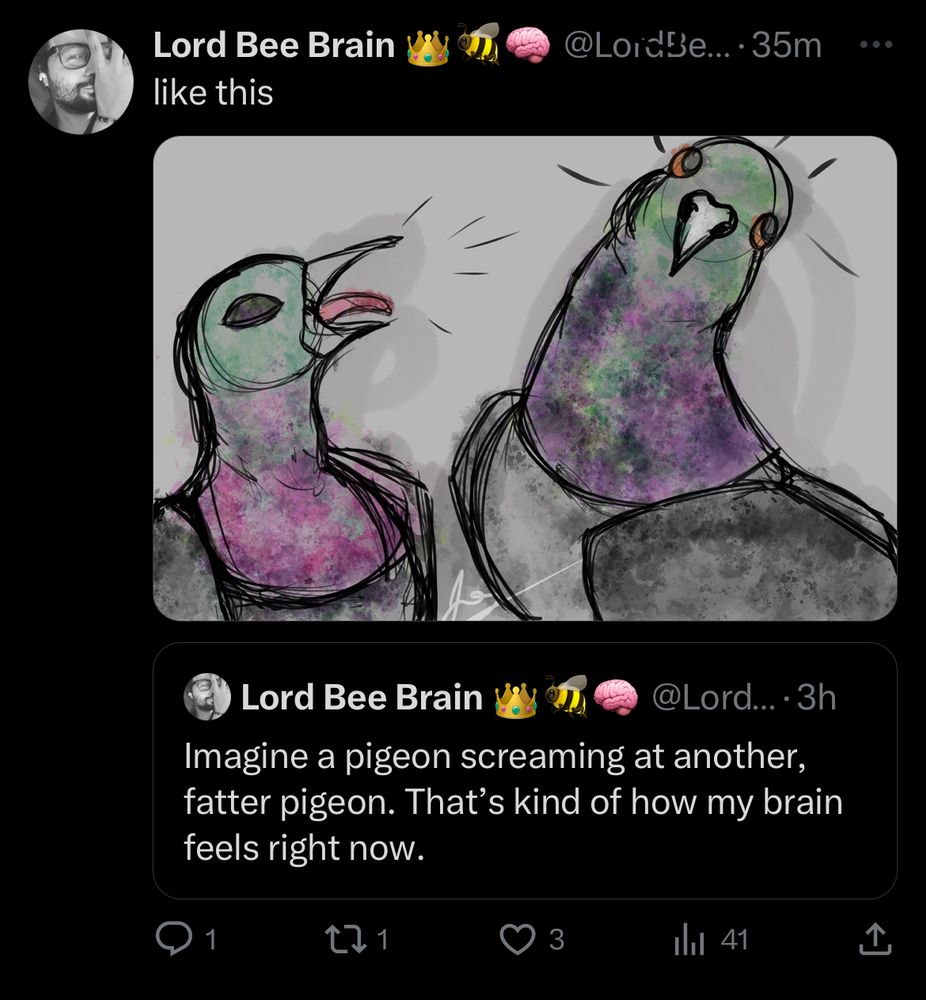Click the quoted tweet's author name
The height and width of the screenshot is (1000, 926).
tap(362, 697)
